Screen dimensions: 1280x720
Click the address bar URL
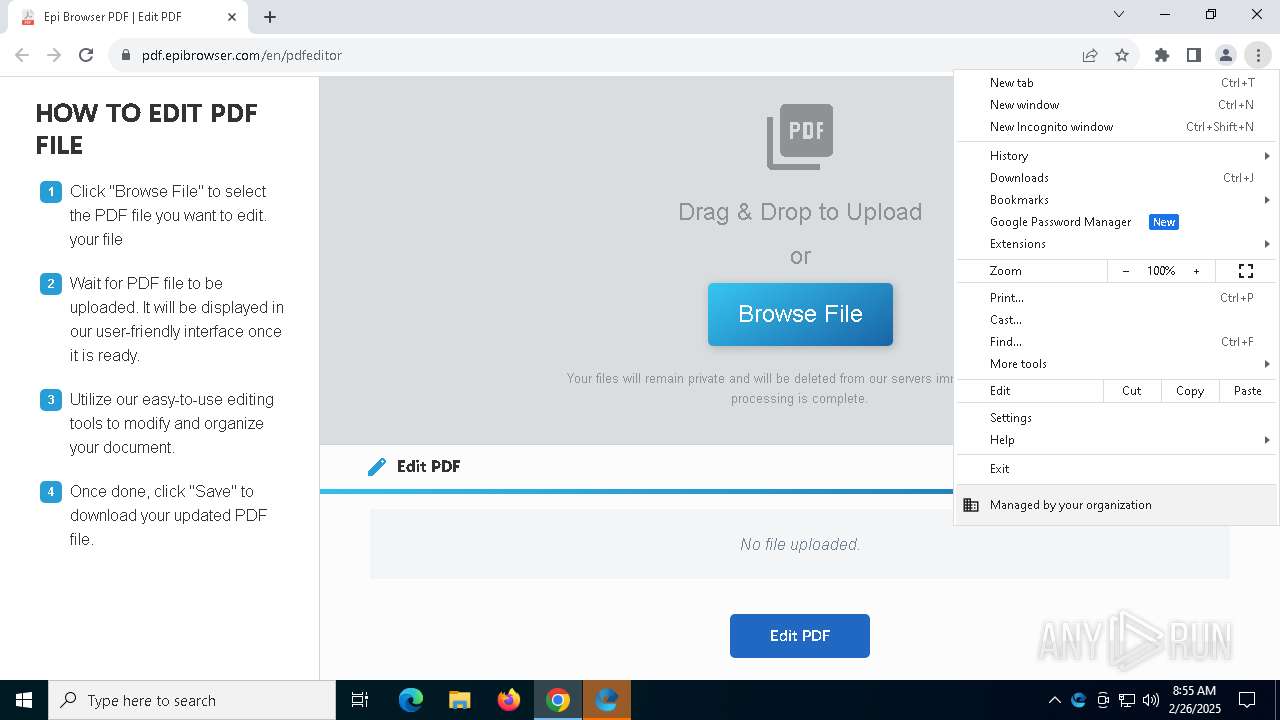coord(242,55)
